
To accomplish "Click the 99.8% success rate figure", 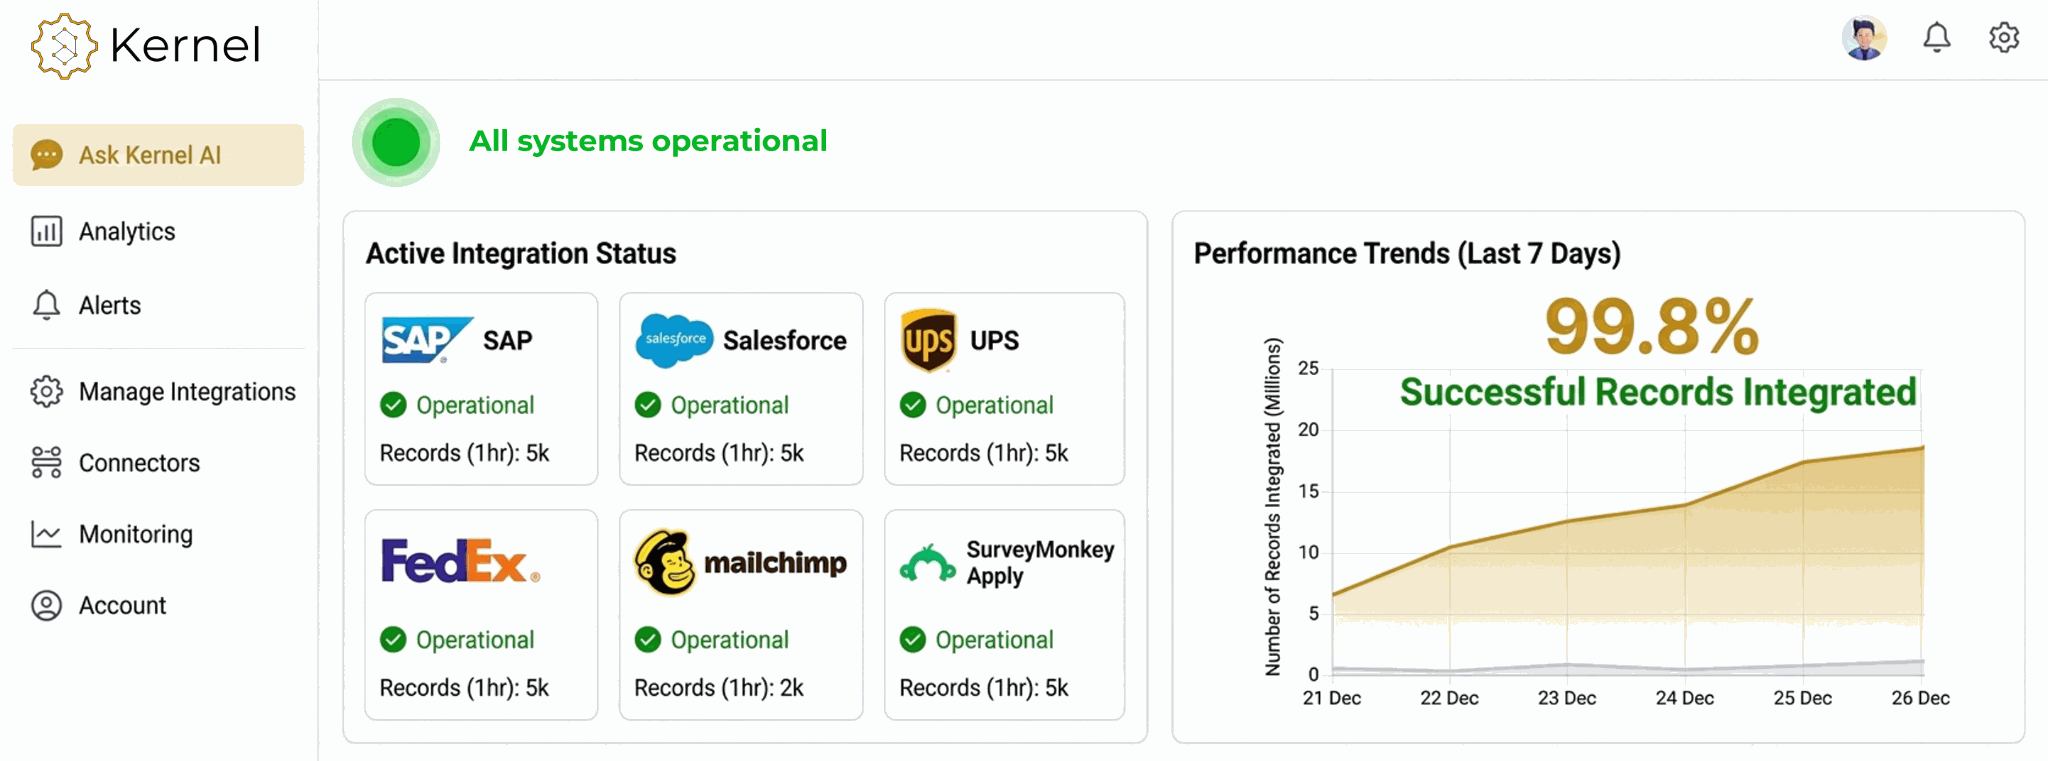I will 1652,327.
